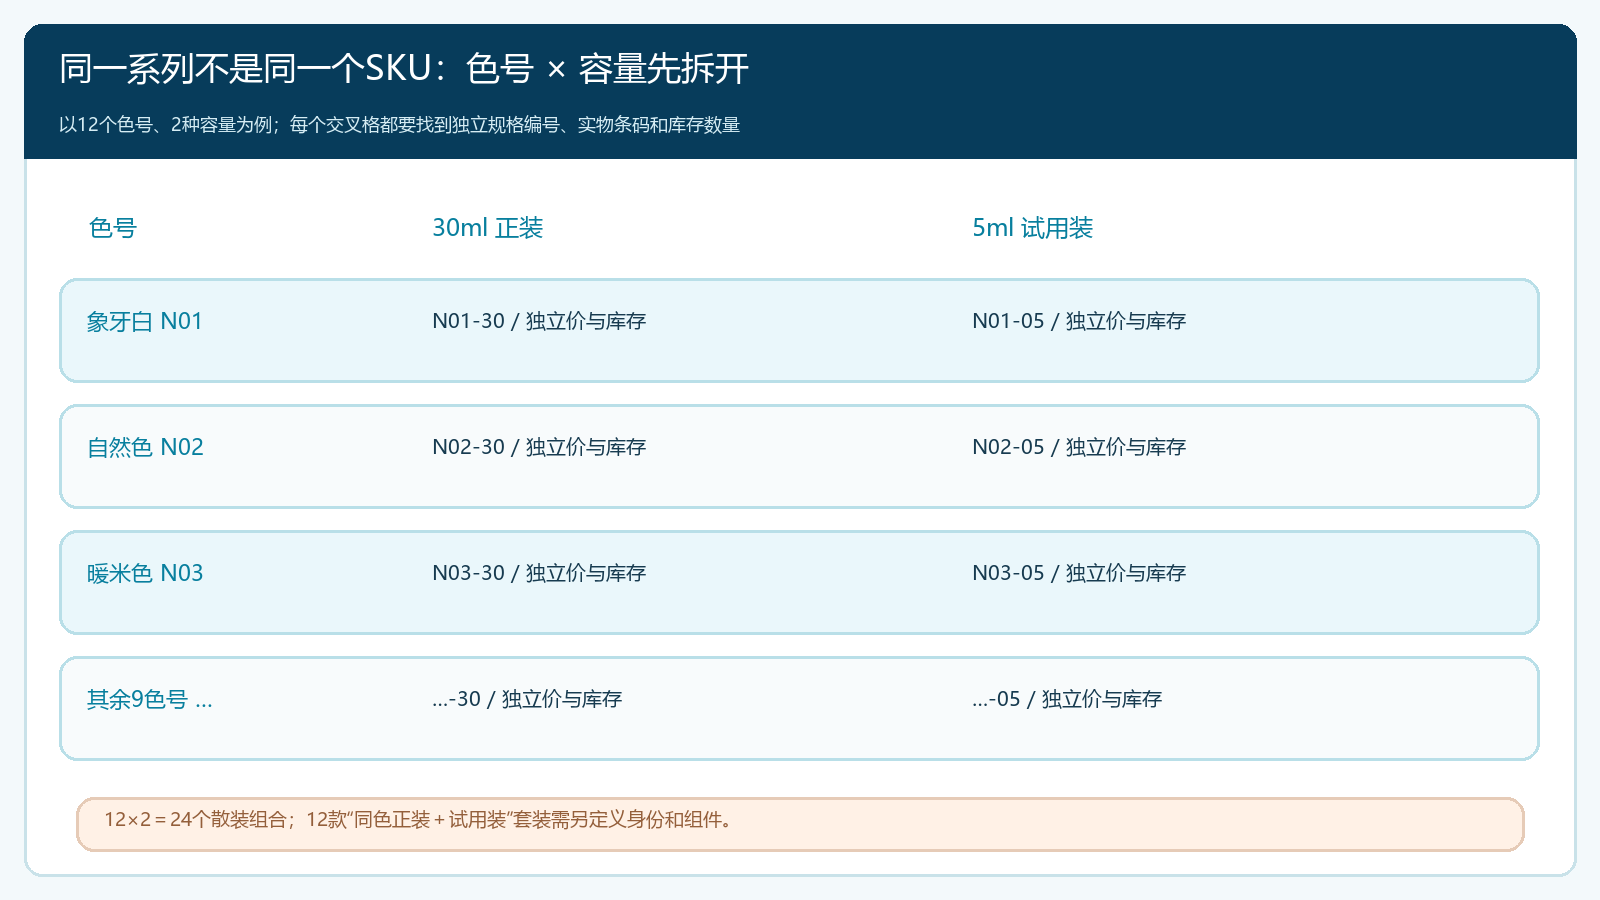Screen dimensions: 1600x900
Task: Select the 自然色 N02 row label
Action: [x=145, y=447]
